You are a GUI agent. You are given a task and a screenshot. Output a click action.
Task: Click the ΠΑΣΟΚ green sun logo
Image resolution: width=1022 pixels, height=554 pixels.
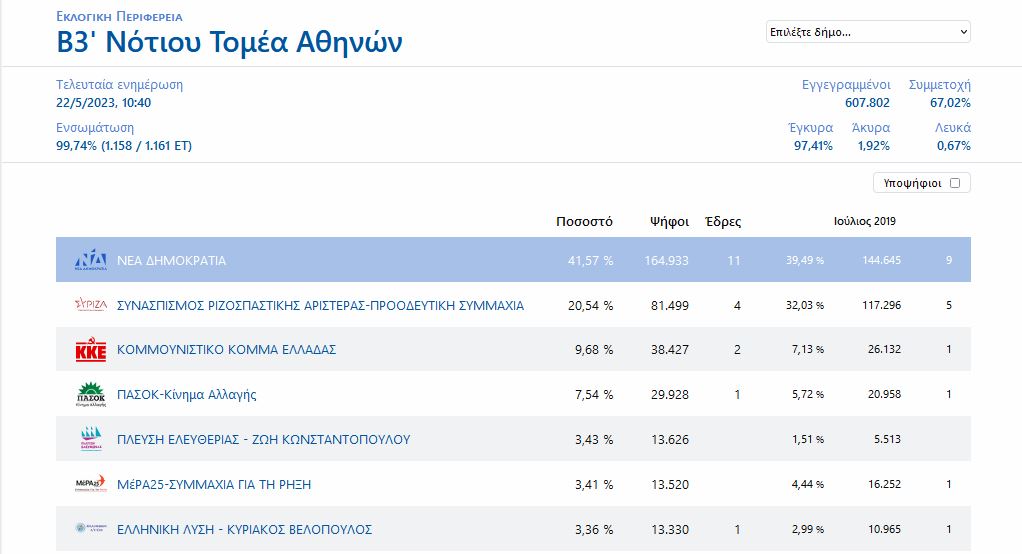tap(90, 394)
